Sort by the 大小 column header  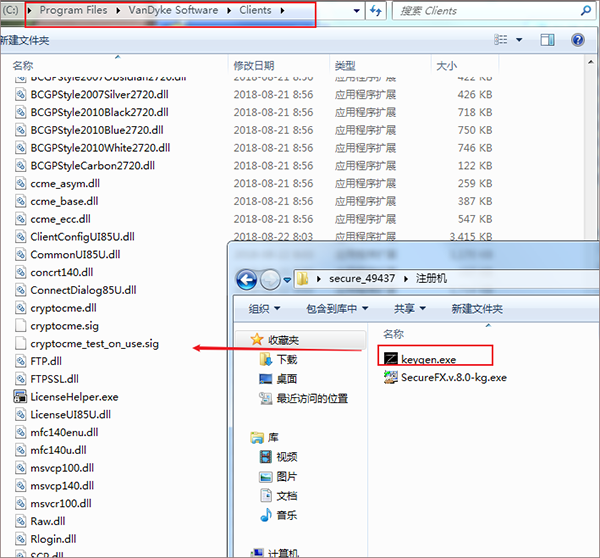pyautogui.click(x=447, y=66)
